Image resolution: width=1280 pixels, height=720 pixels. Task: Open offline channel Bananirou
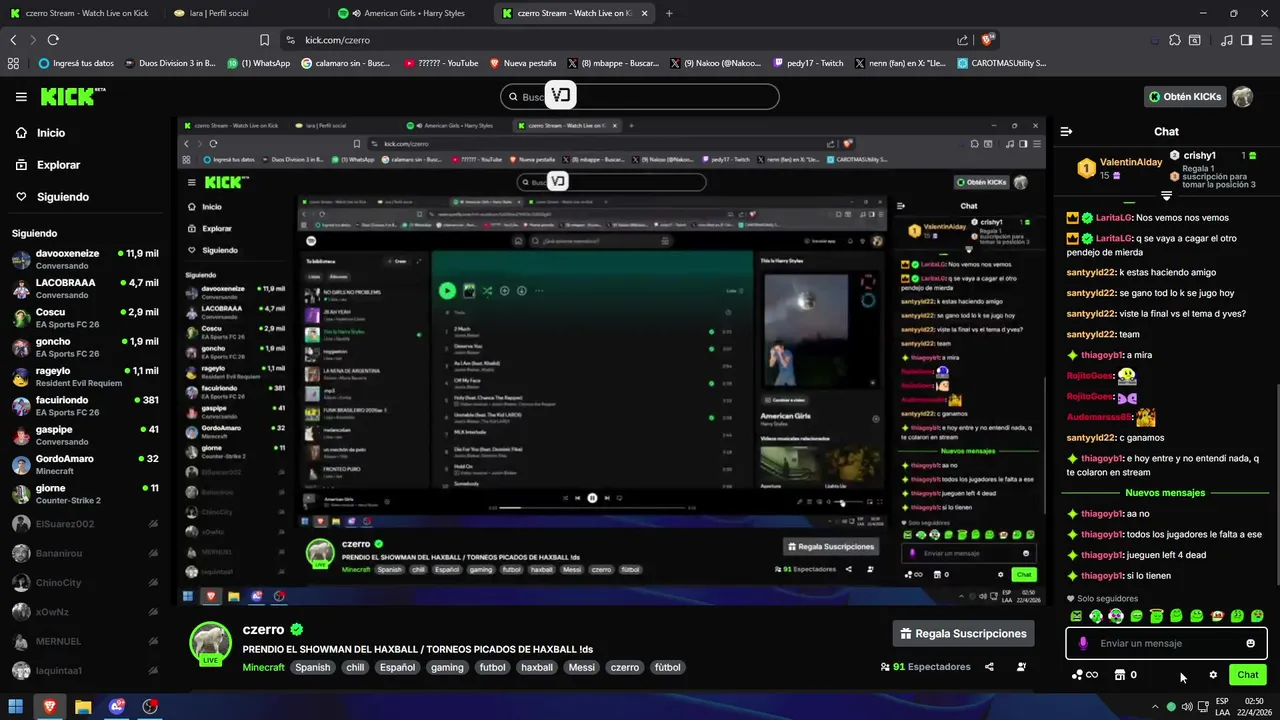(x=85, y=553)
